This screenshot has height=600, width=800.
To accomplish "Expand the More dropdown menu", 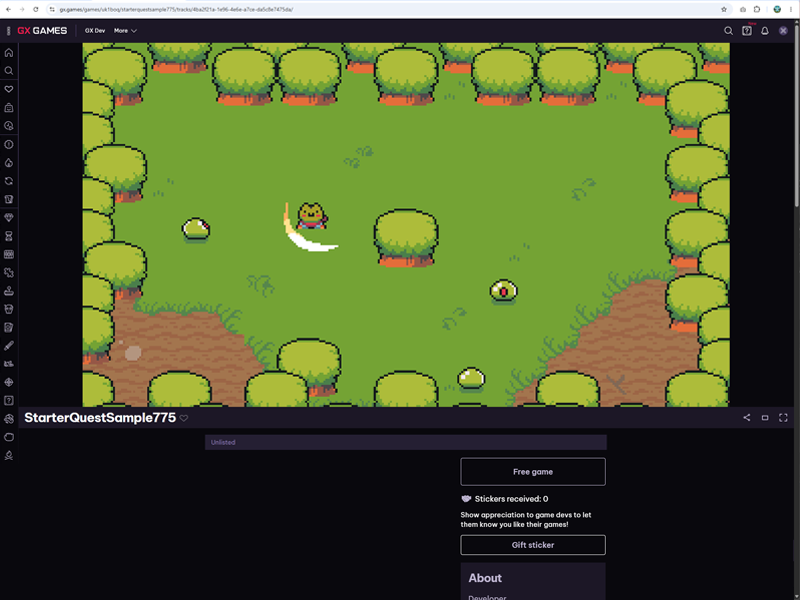I will (125, 31).
